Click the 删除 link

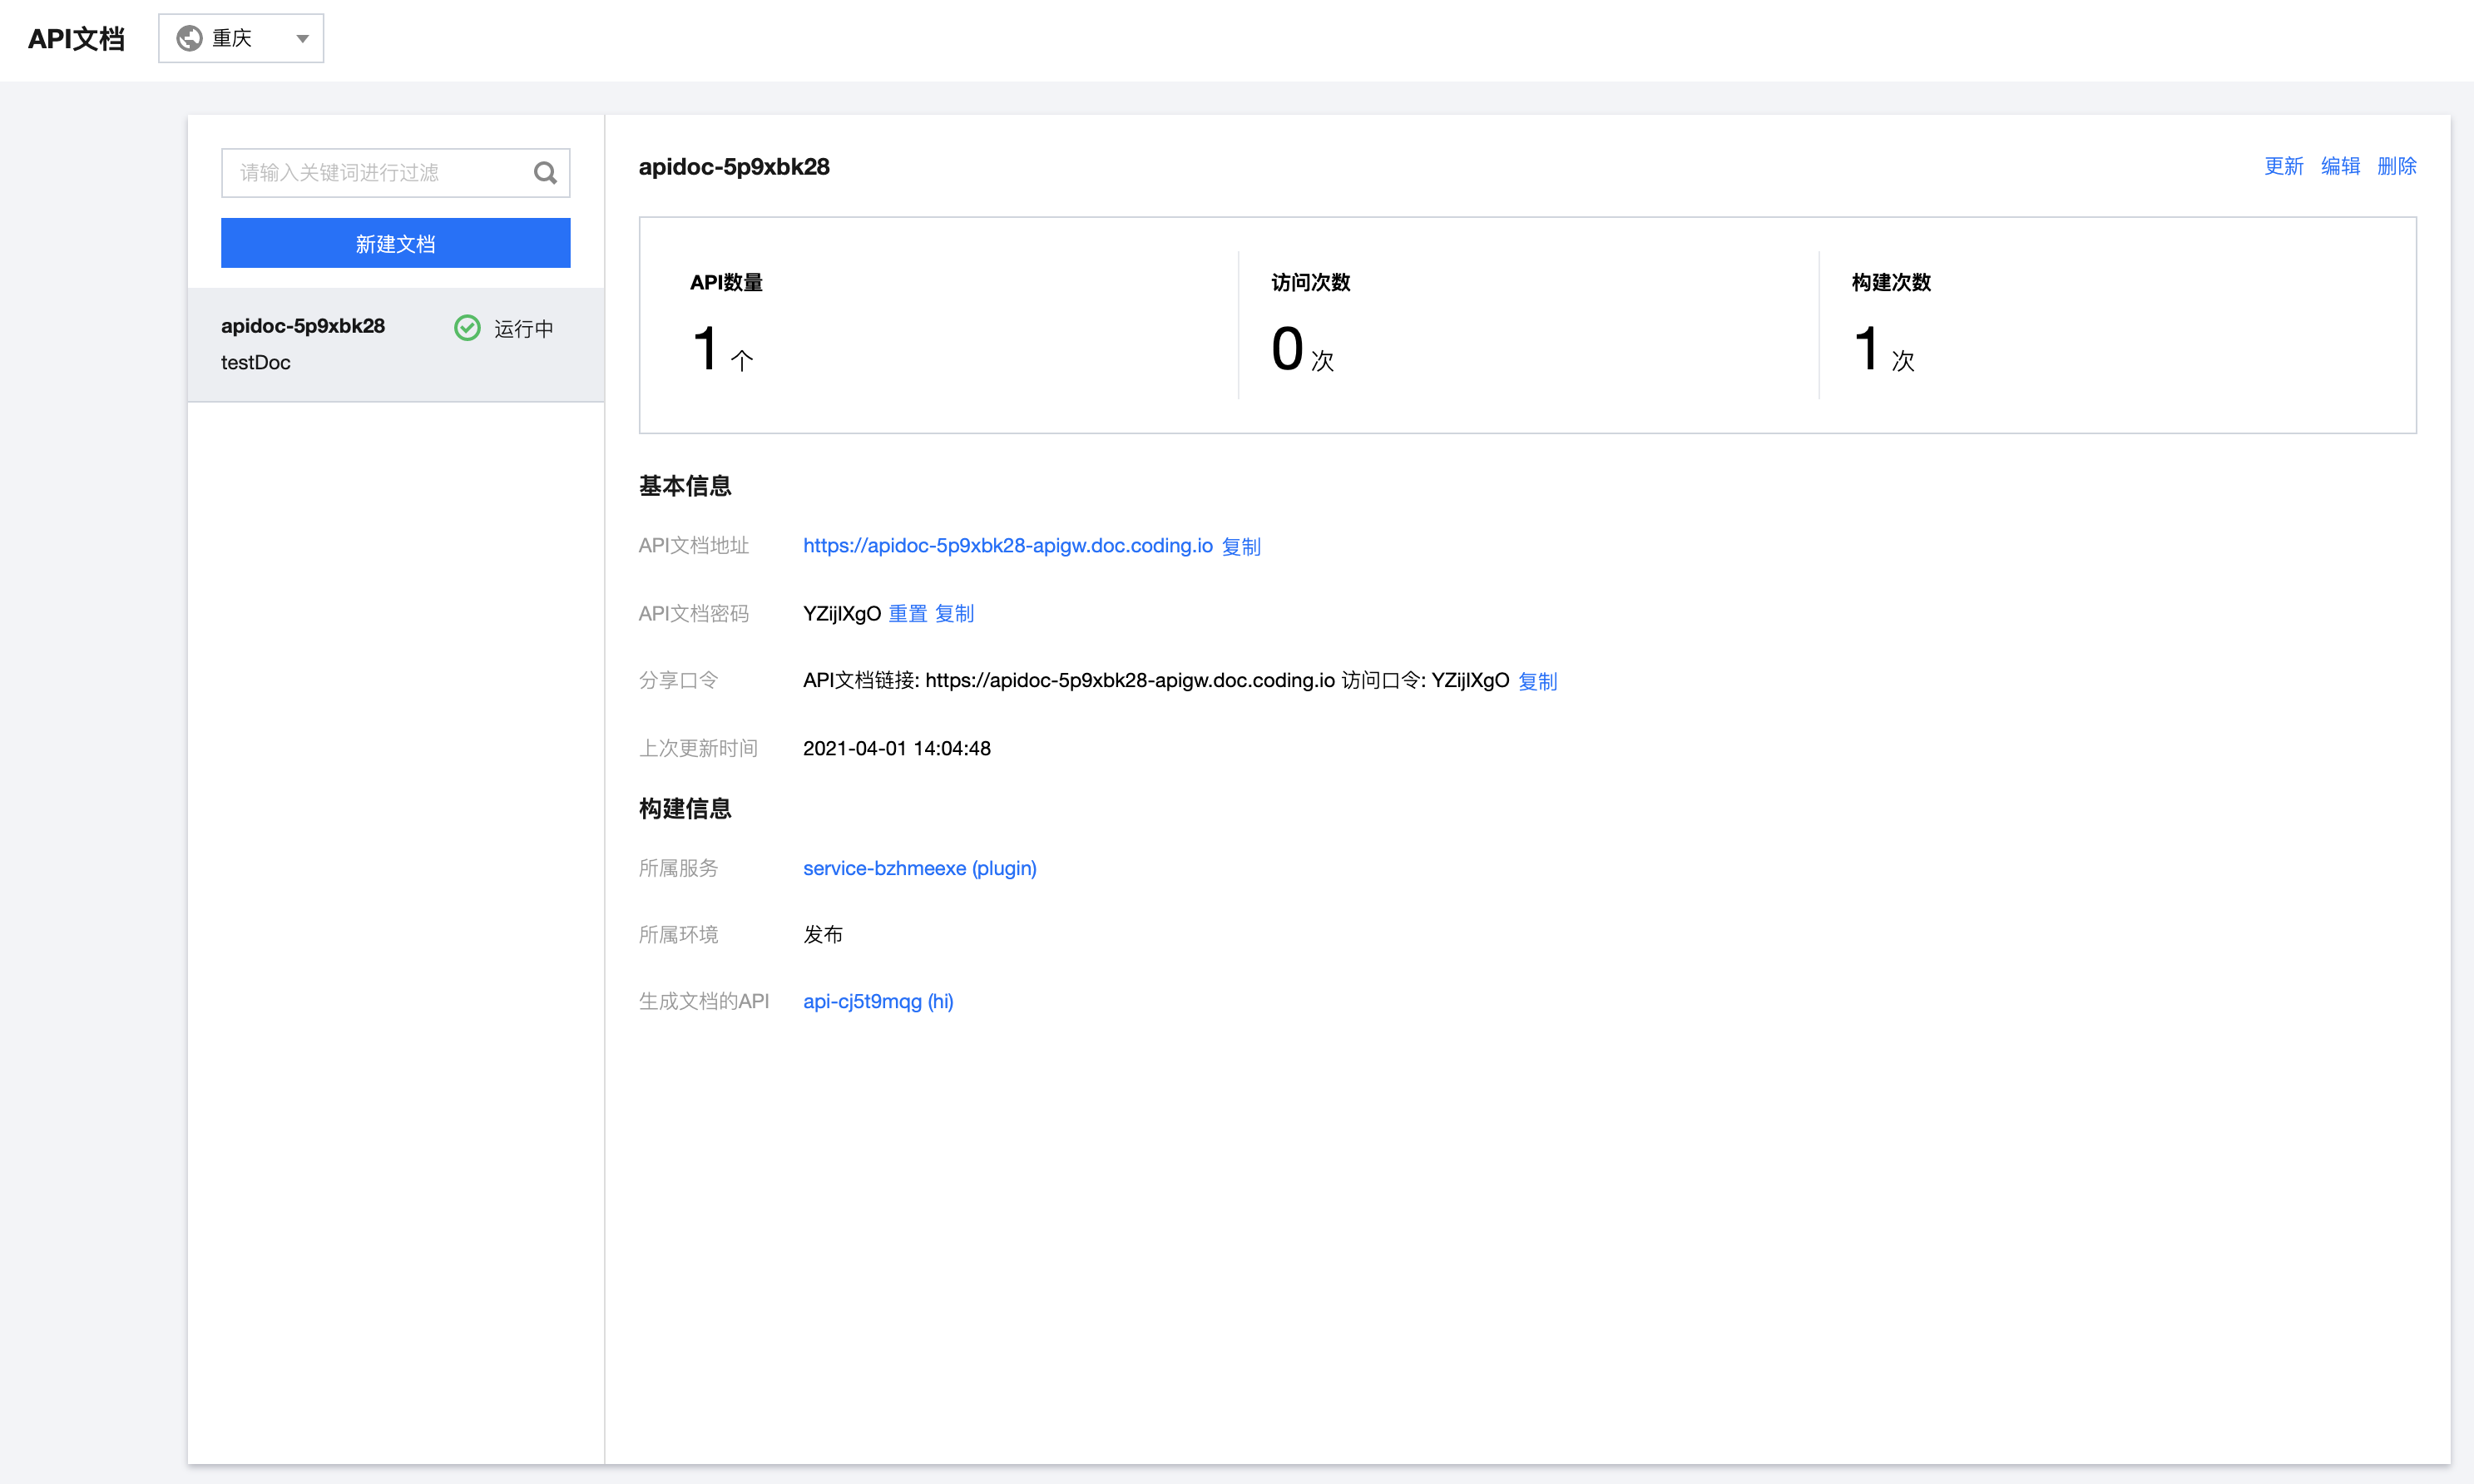[2397, 166]
